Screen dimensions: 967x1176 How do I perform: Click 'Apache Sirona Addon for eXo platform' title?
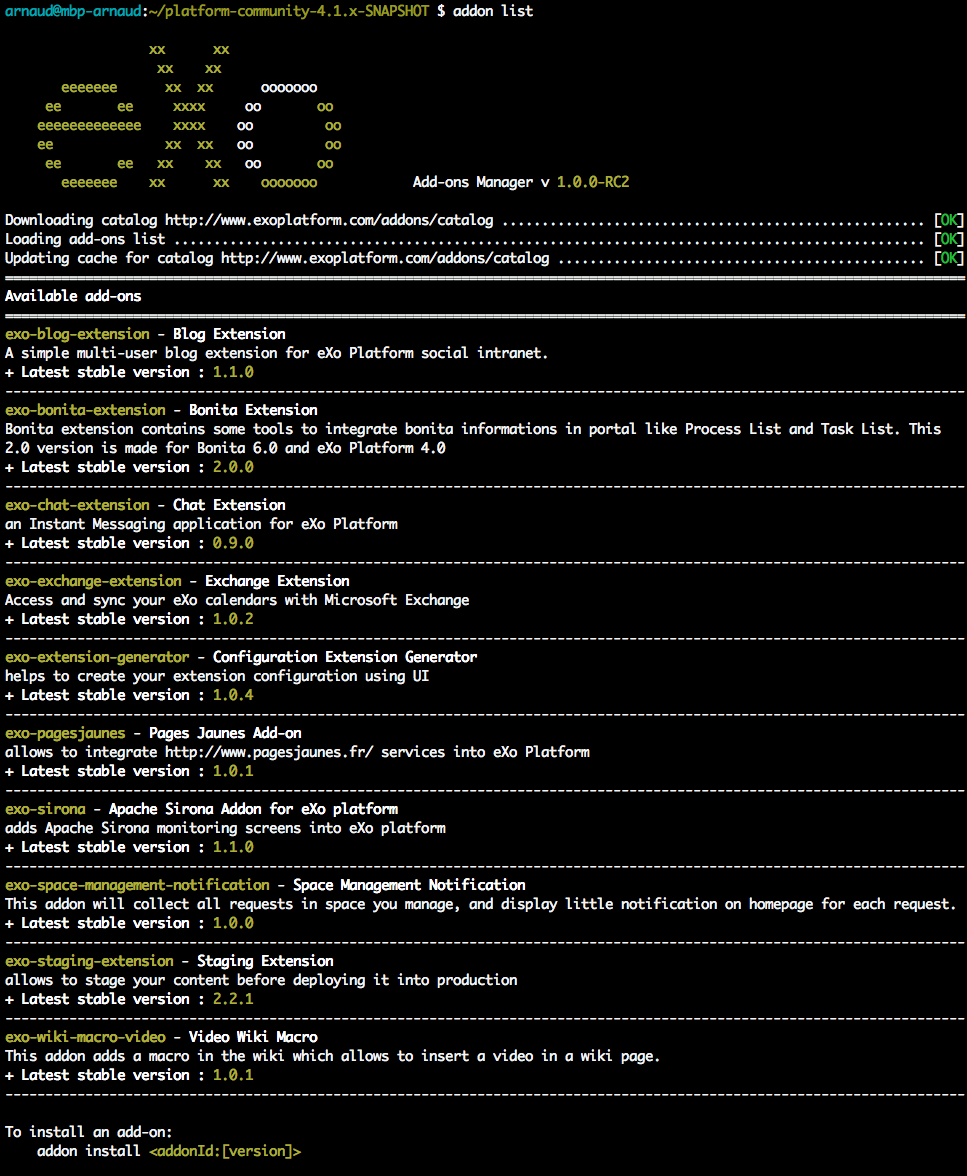tap(253, 809)
